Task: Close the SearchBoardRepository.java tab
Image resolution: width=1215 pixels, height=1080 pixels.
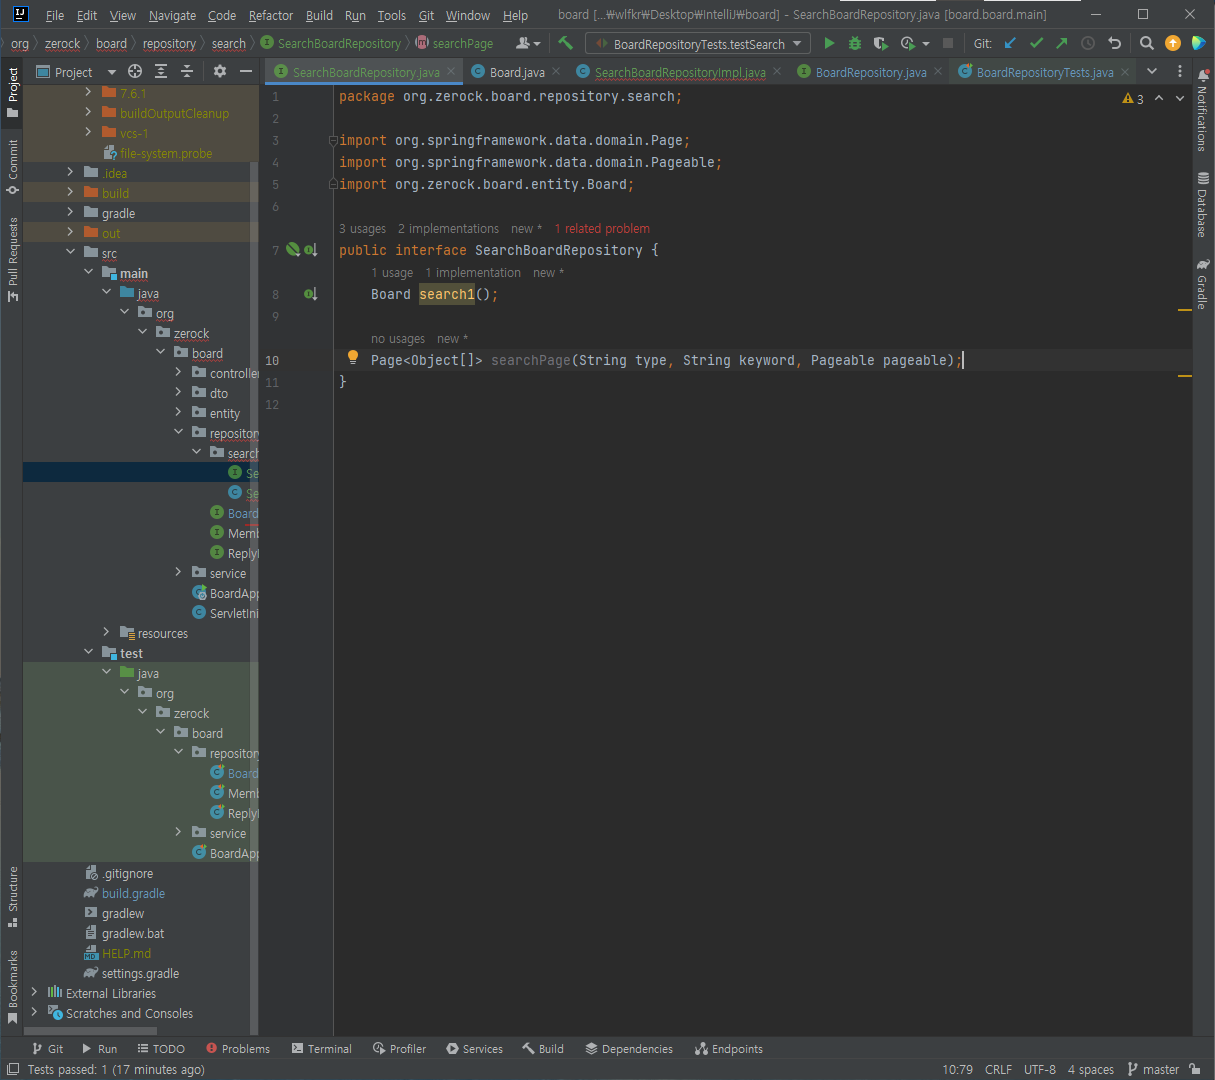Action: coord(451,71)
